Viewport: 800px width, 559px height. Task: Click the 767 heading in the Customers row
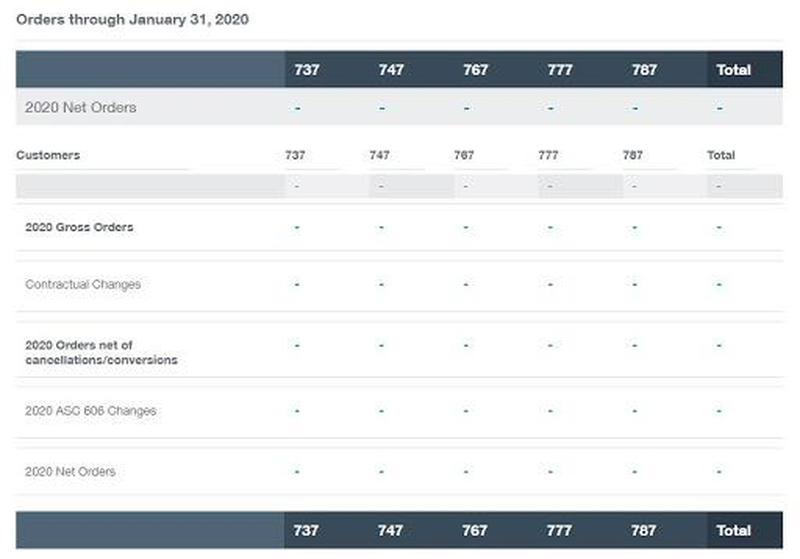click(x=464, y=155)
